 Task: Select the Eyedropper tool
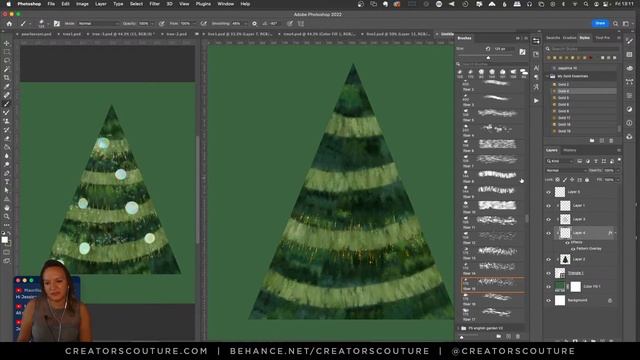[x=7, y=87]
